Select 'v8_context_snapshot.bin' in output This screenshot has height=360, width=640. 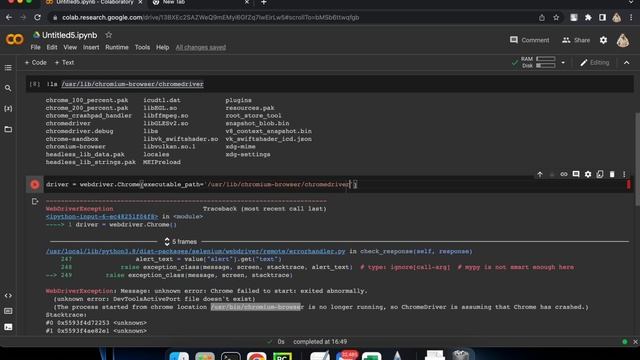point(269,131)
